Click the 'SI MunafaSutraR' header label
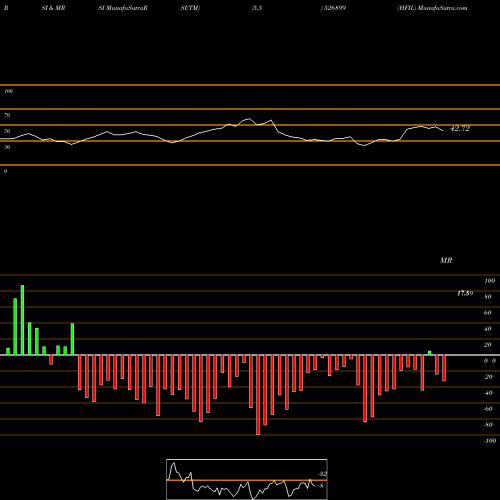The image size is (500, 500). [x=123, y=8]
